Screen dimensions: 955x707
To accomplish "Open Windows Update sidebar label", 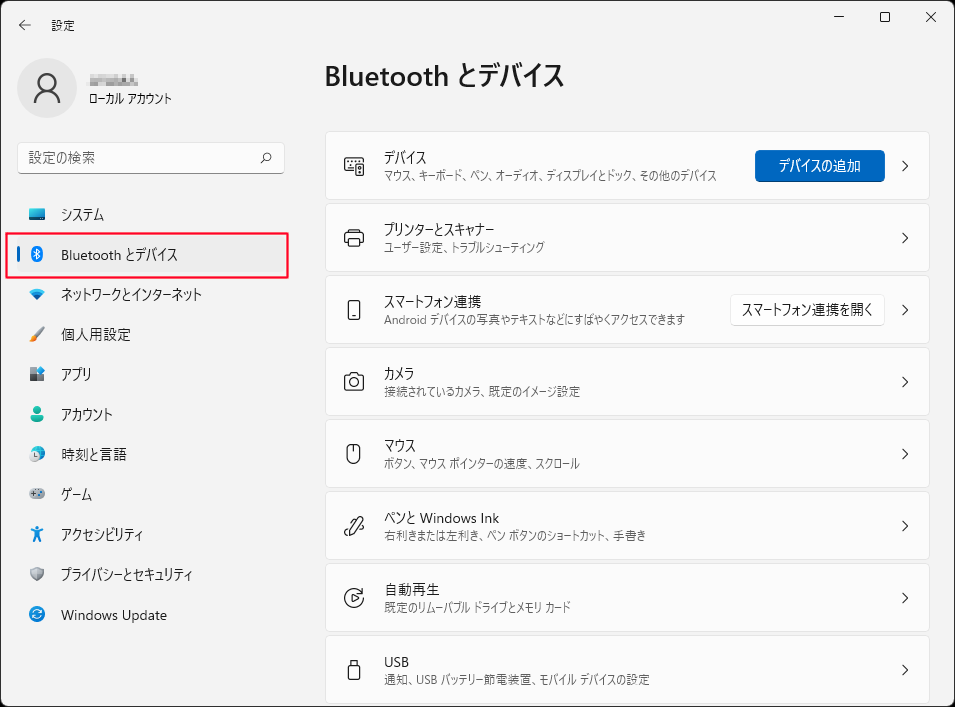I will click(x=114, y=614).
